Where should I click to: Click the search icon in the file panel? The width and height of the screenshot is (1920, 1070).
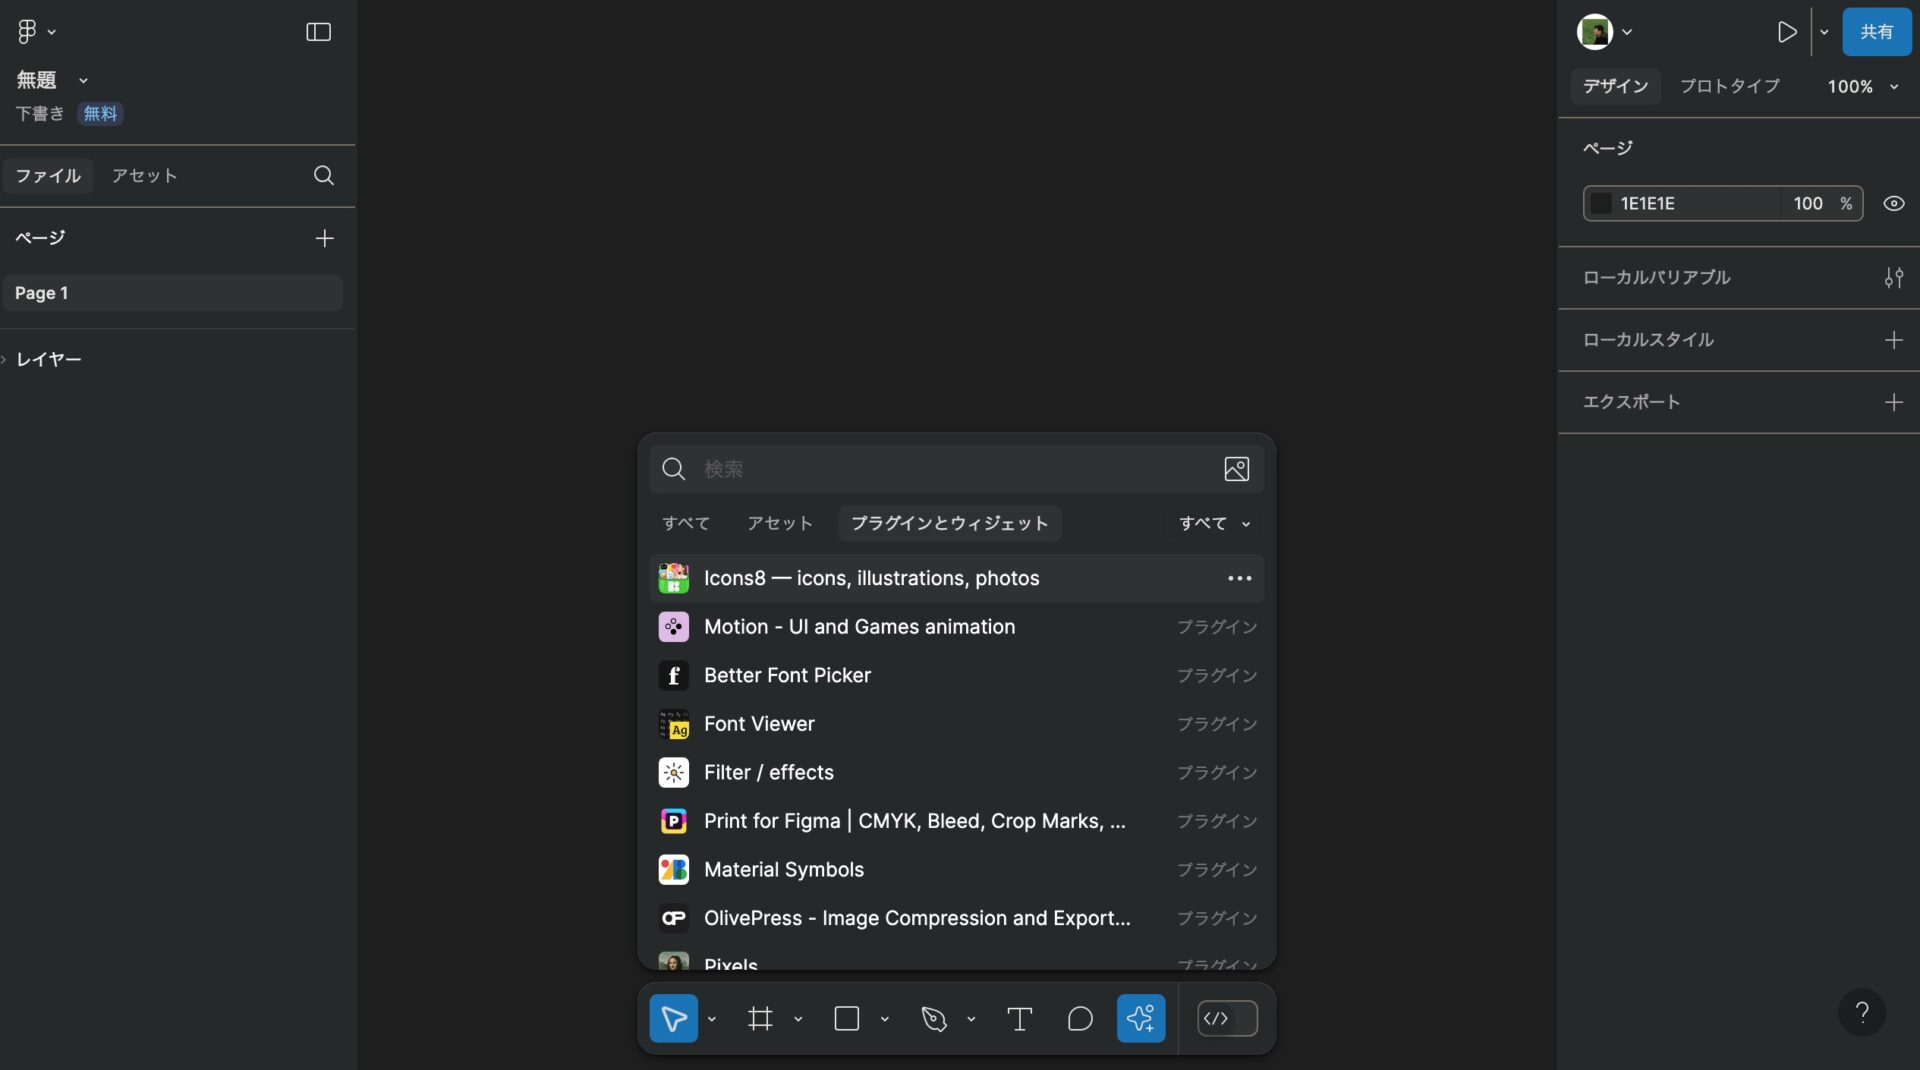click(323, 175)
